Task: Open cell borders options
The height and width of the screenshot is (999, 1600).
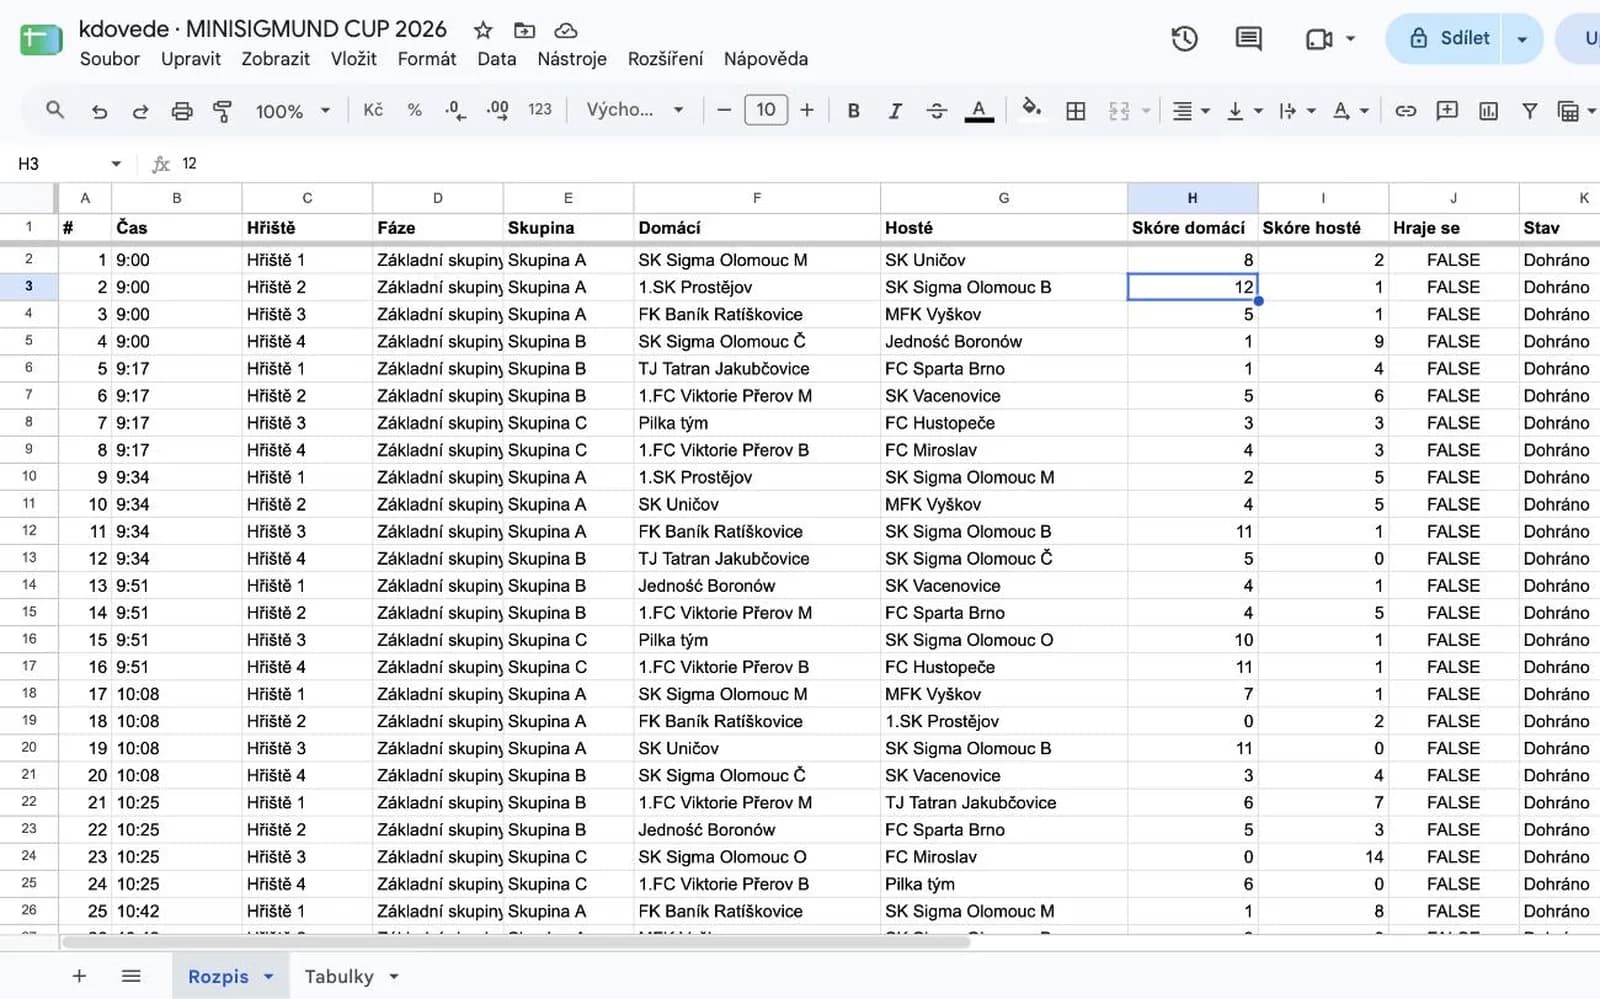Action: click(1076, 110)
